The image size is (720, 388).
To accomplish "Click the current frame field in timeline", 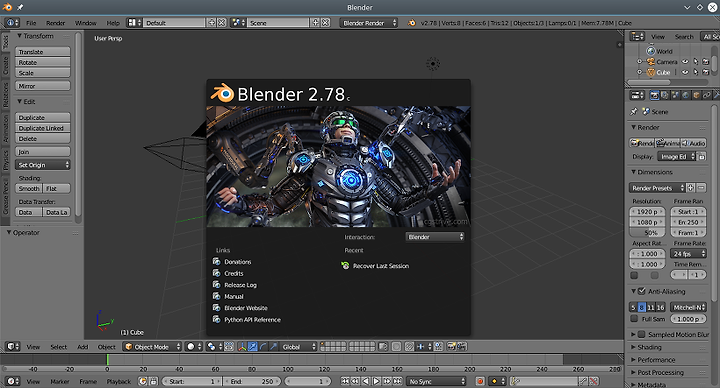I will 307,381.
